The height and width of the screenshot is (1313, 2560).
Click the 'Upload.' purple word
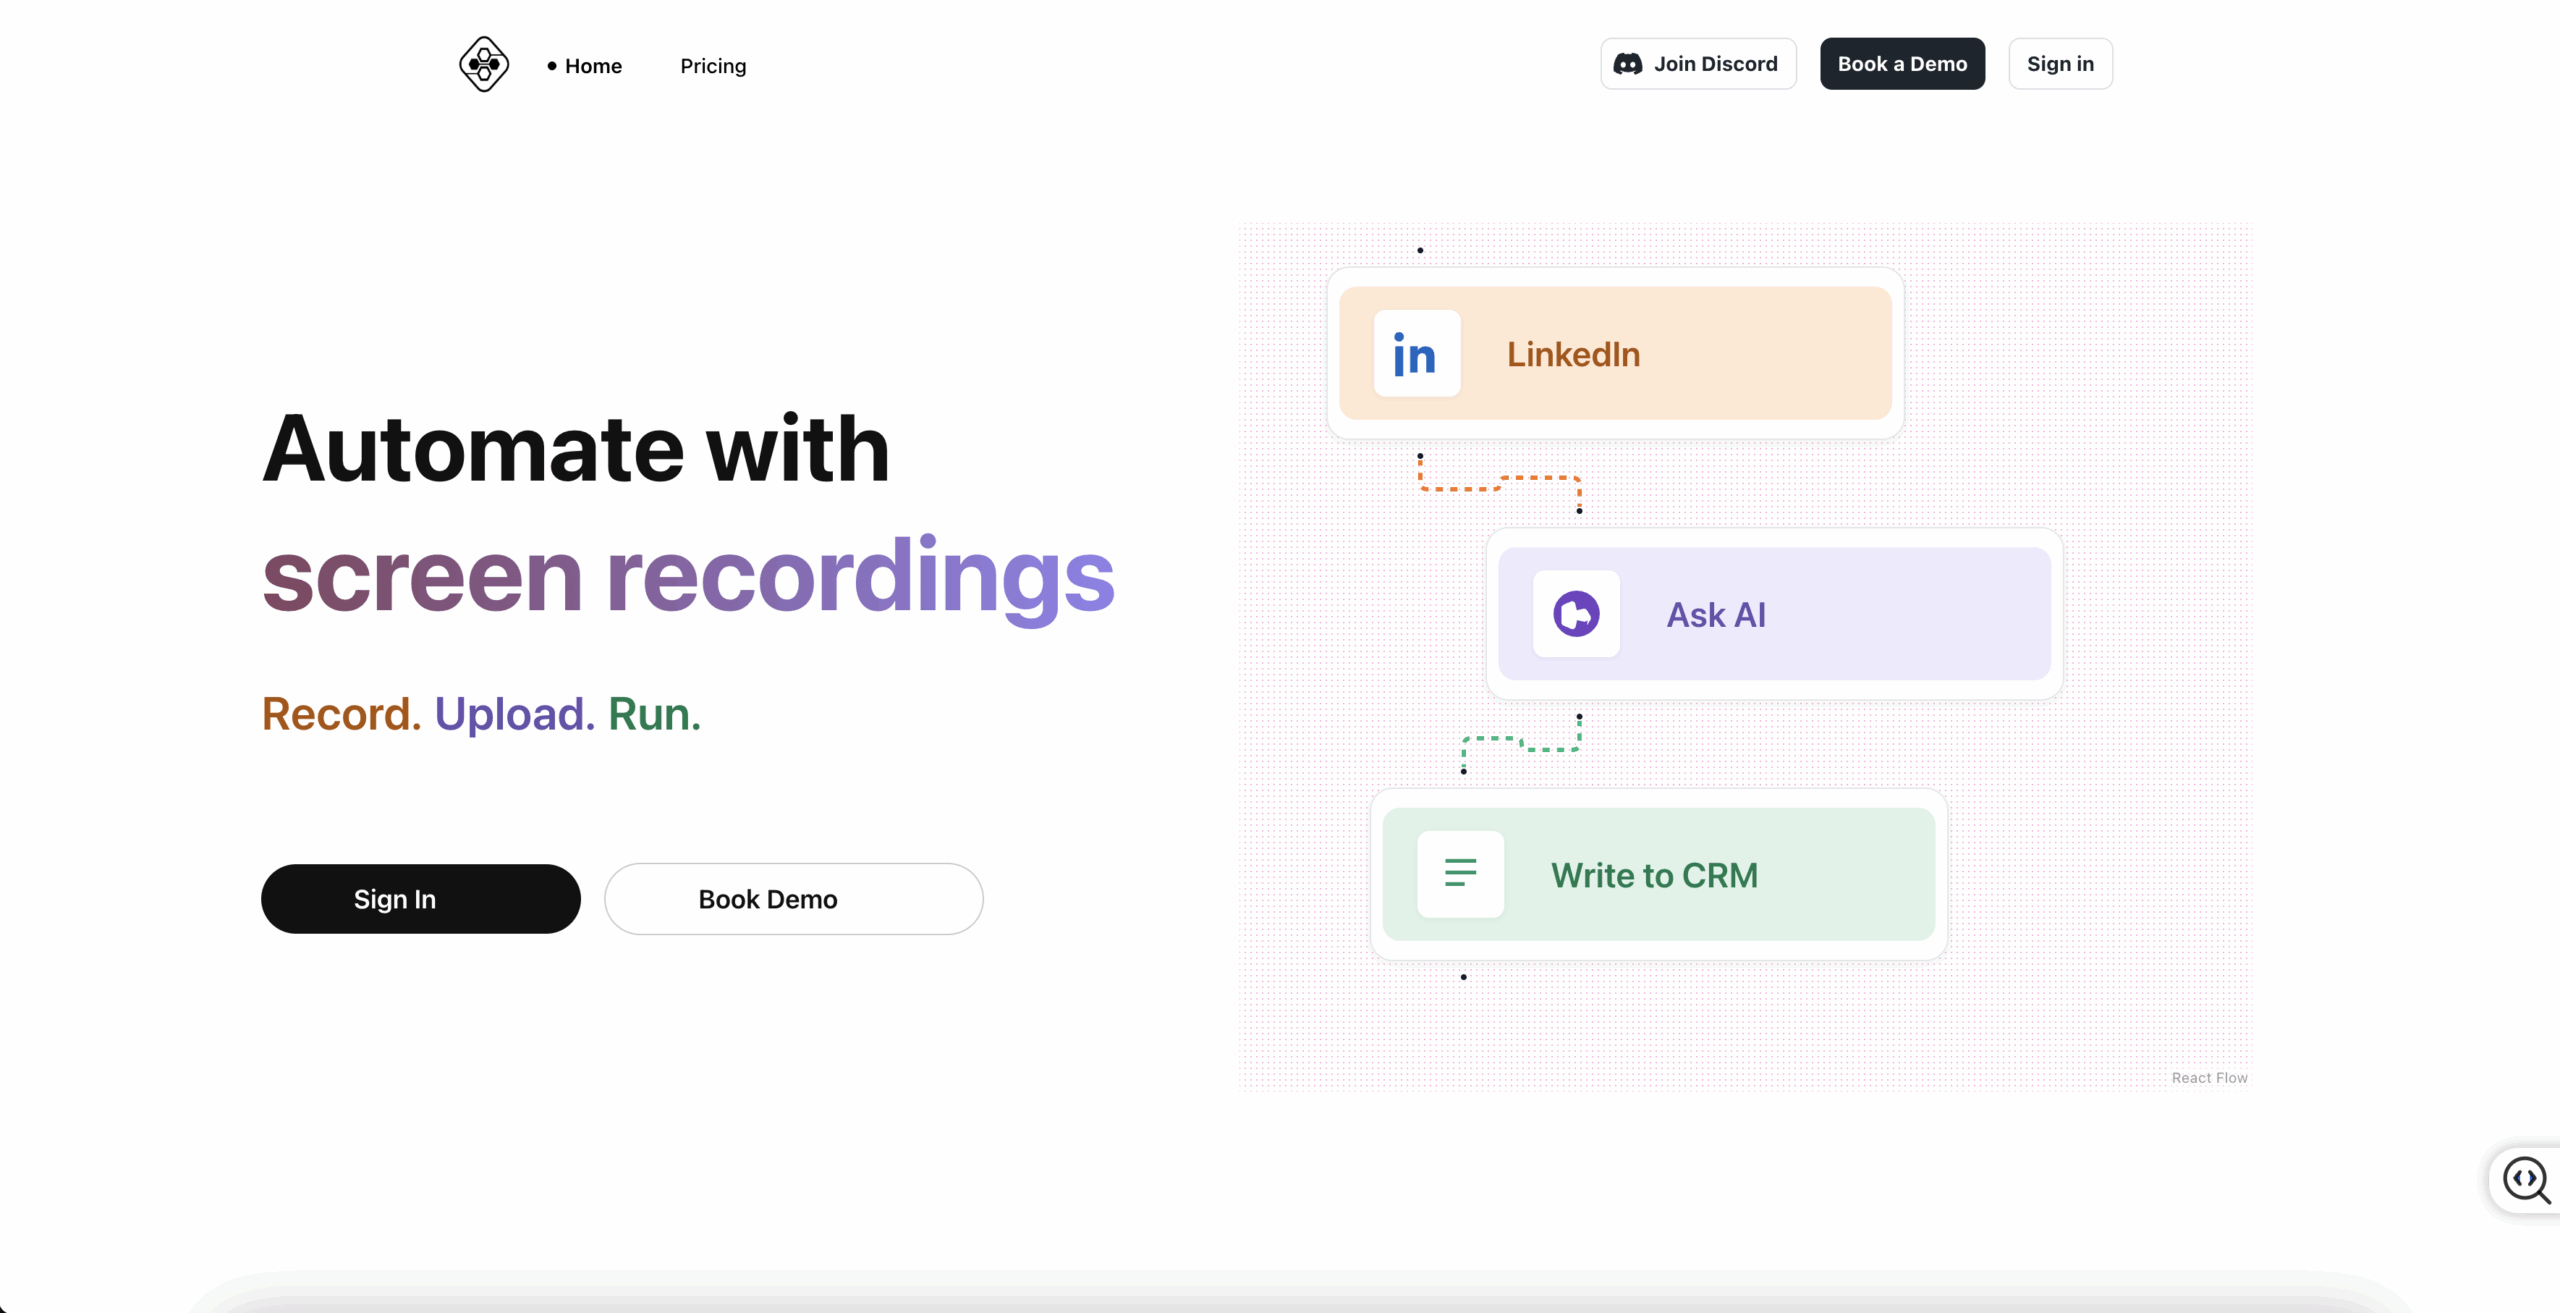(515, 714)
